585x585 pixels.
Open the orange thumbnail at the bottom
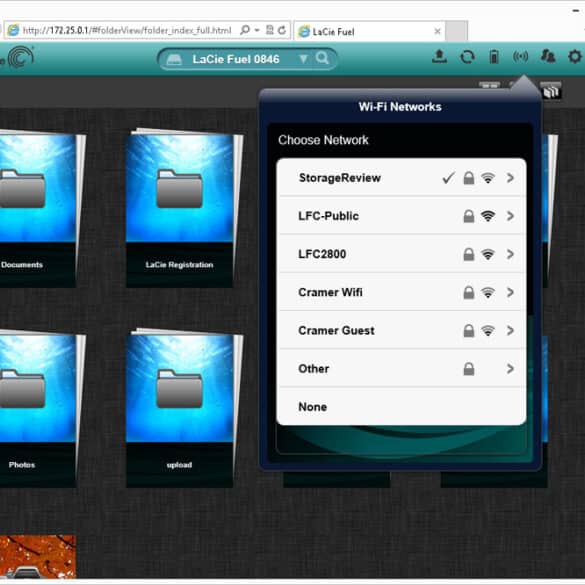tap(38, 557)
